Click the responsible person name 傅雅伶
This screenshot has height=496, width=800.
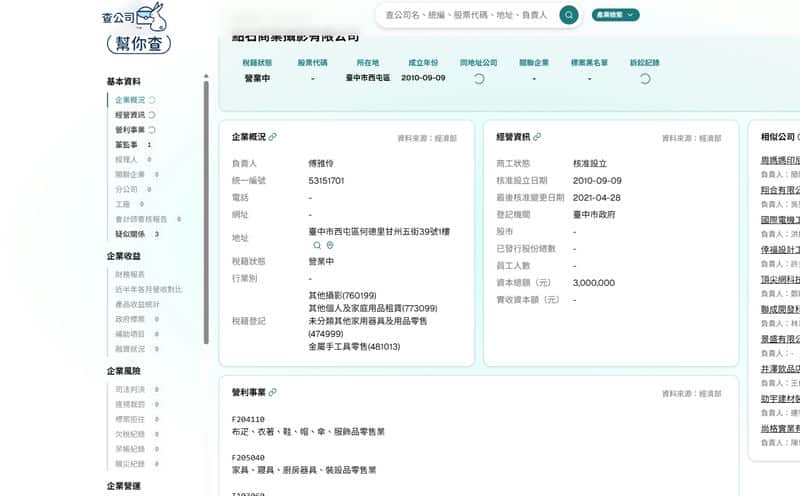[321, 163]
